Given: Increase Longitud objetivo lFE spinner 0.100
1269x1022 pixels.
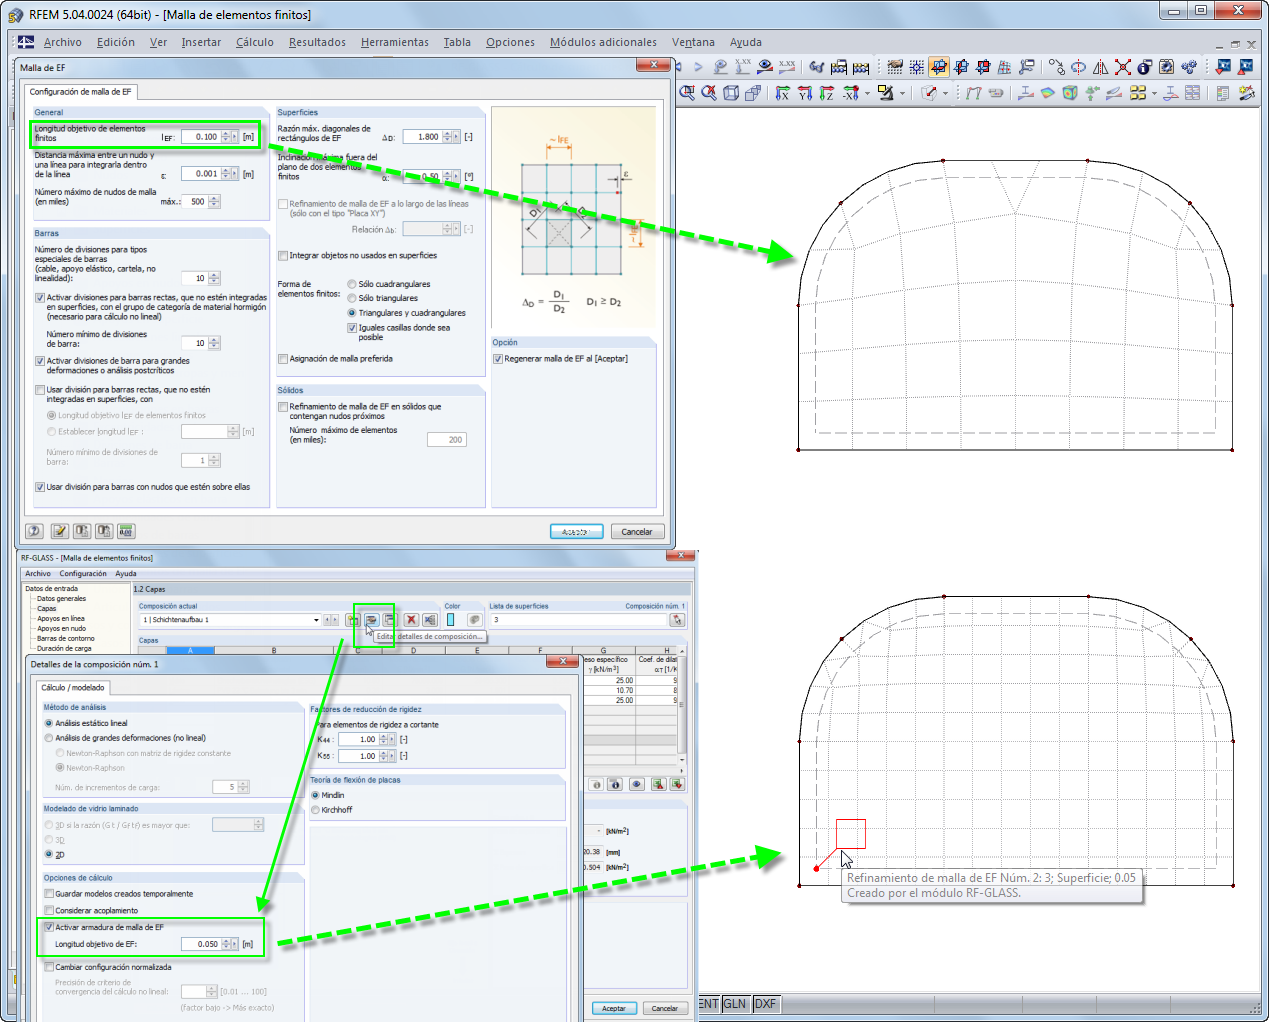Looking at the screenshot, I should (226, 134).
